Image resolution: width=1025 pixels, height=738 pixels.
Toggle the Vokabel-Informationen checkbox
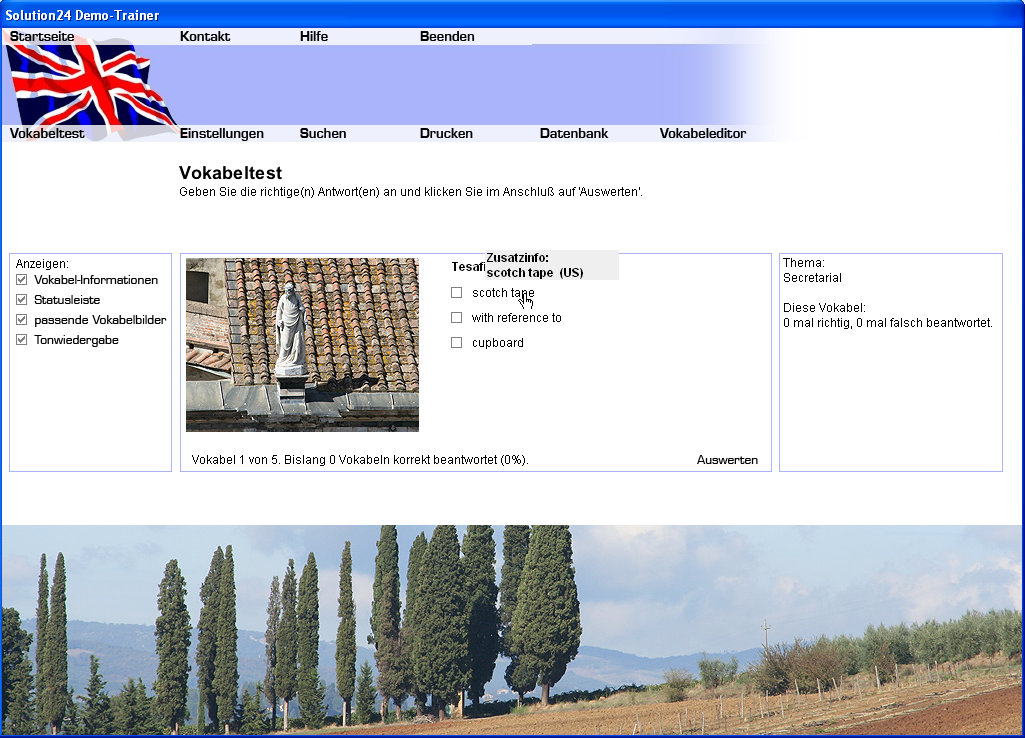[x=22, y=280]
